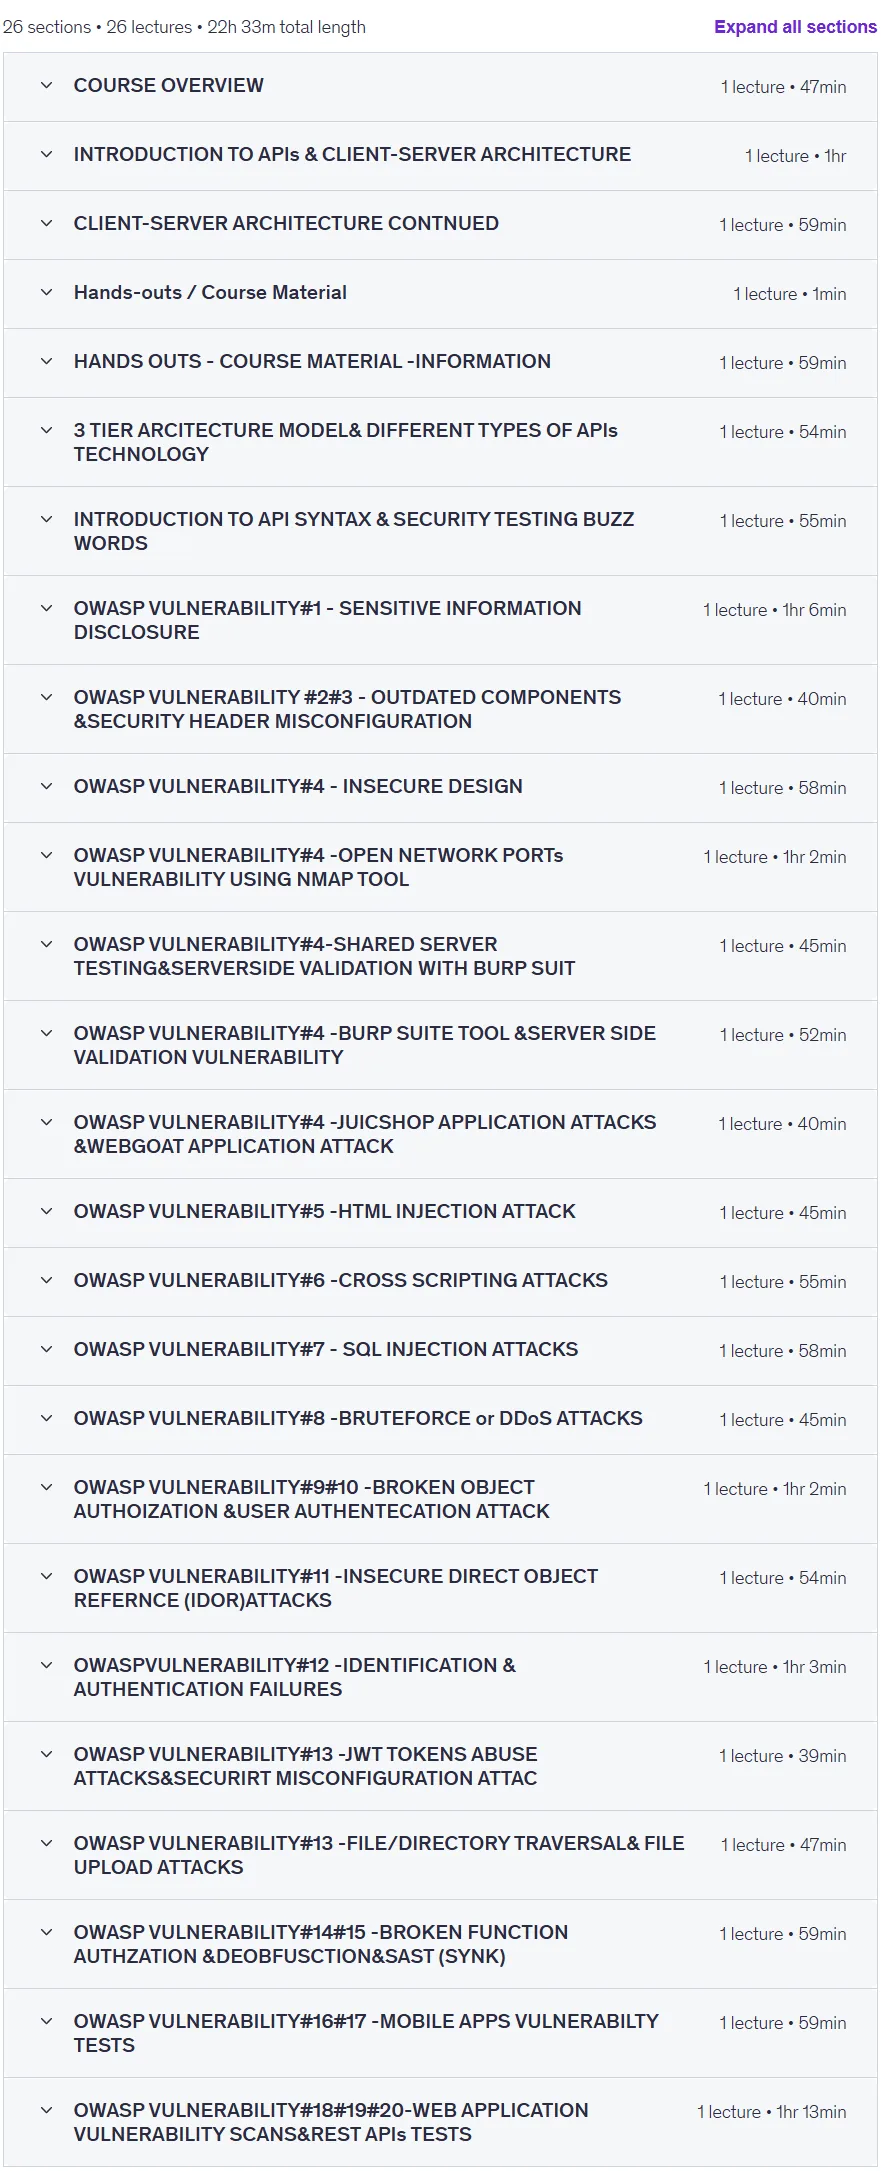881x2171 pixels.
Task: Expand the 3 TIER ARCITECTURE MODEL chevron
Action: [x=46, y=430]
